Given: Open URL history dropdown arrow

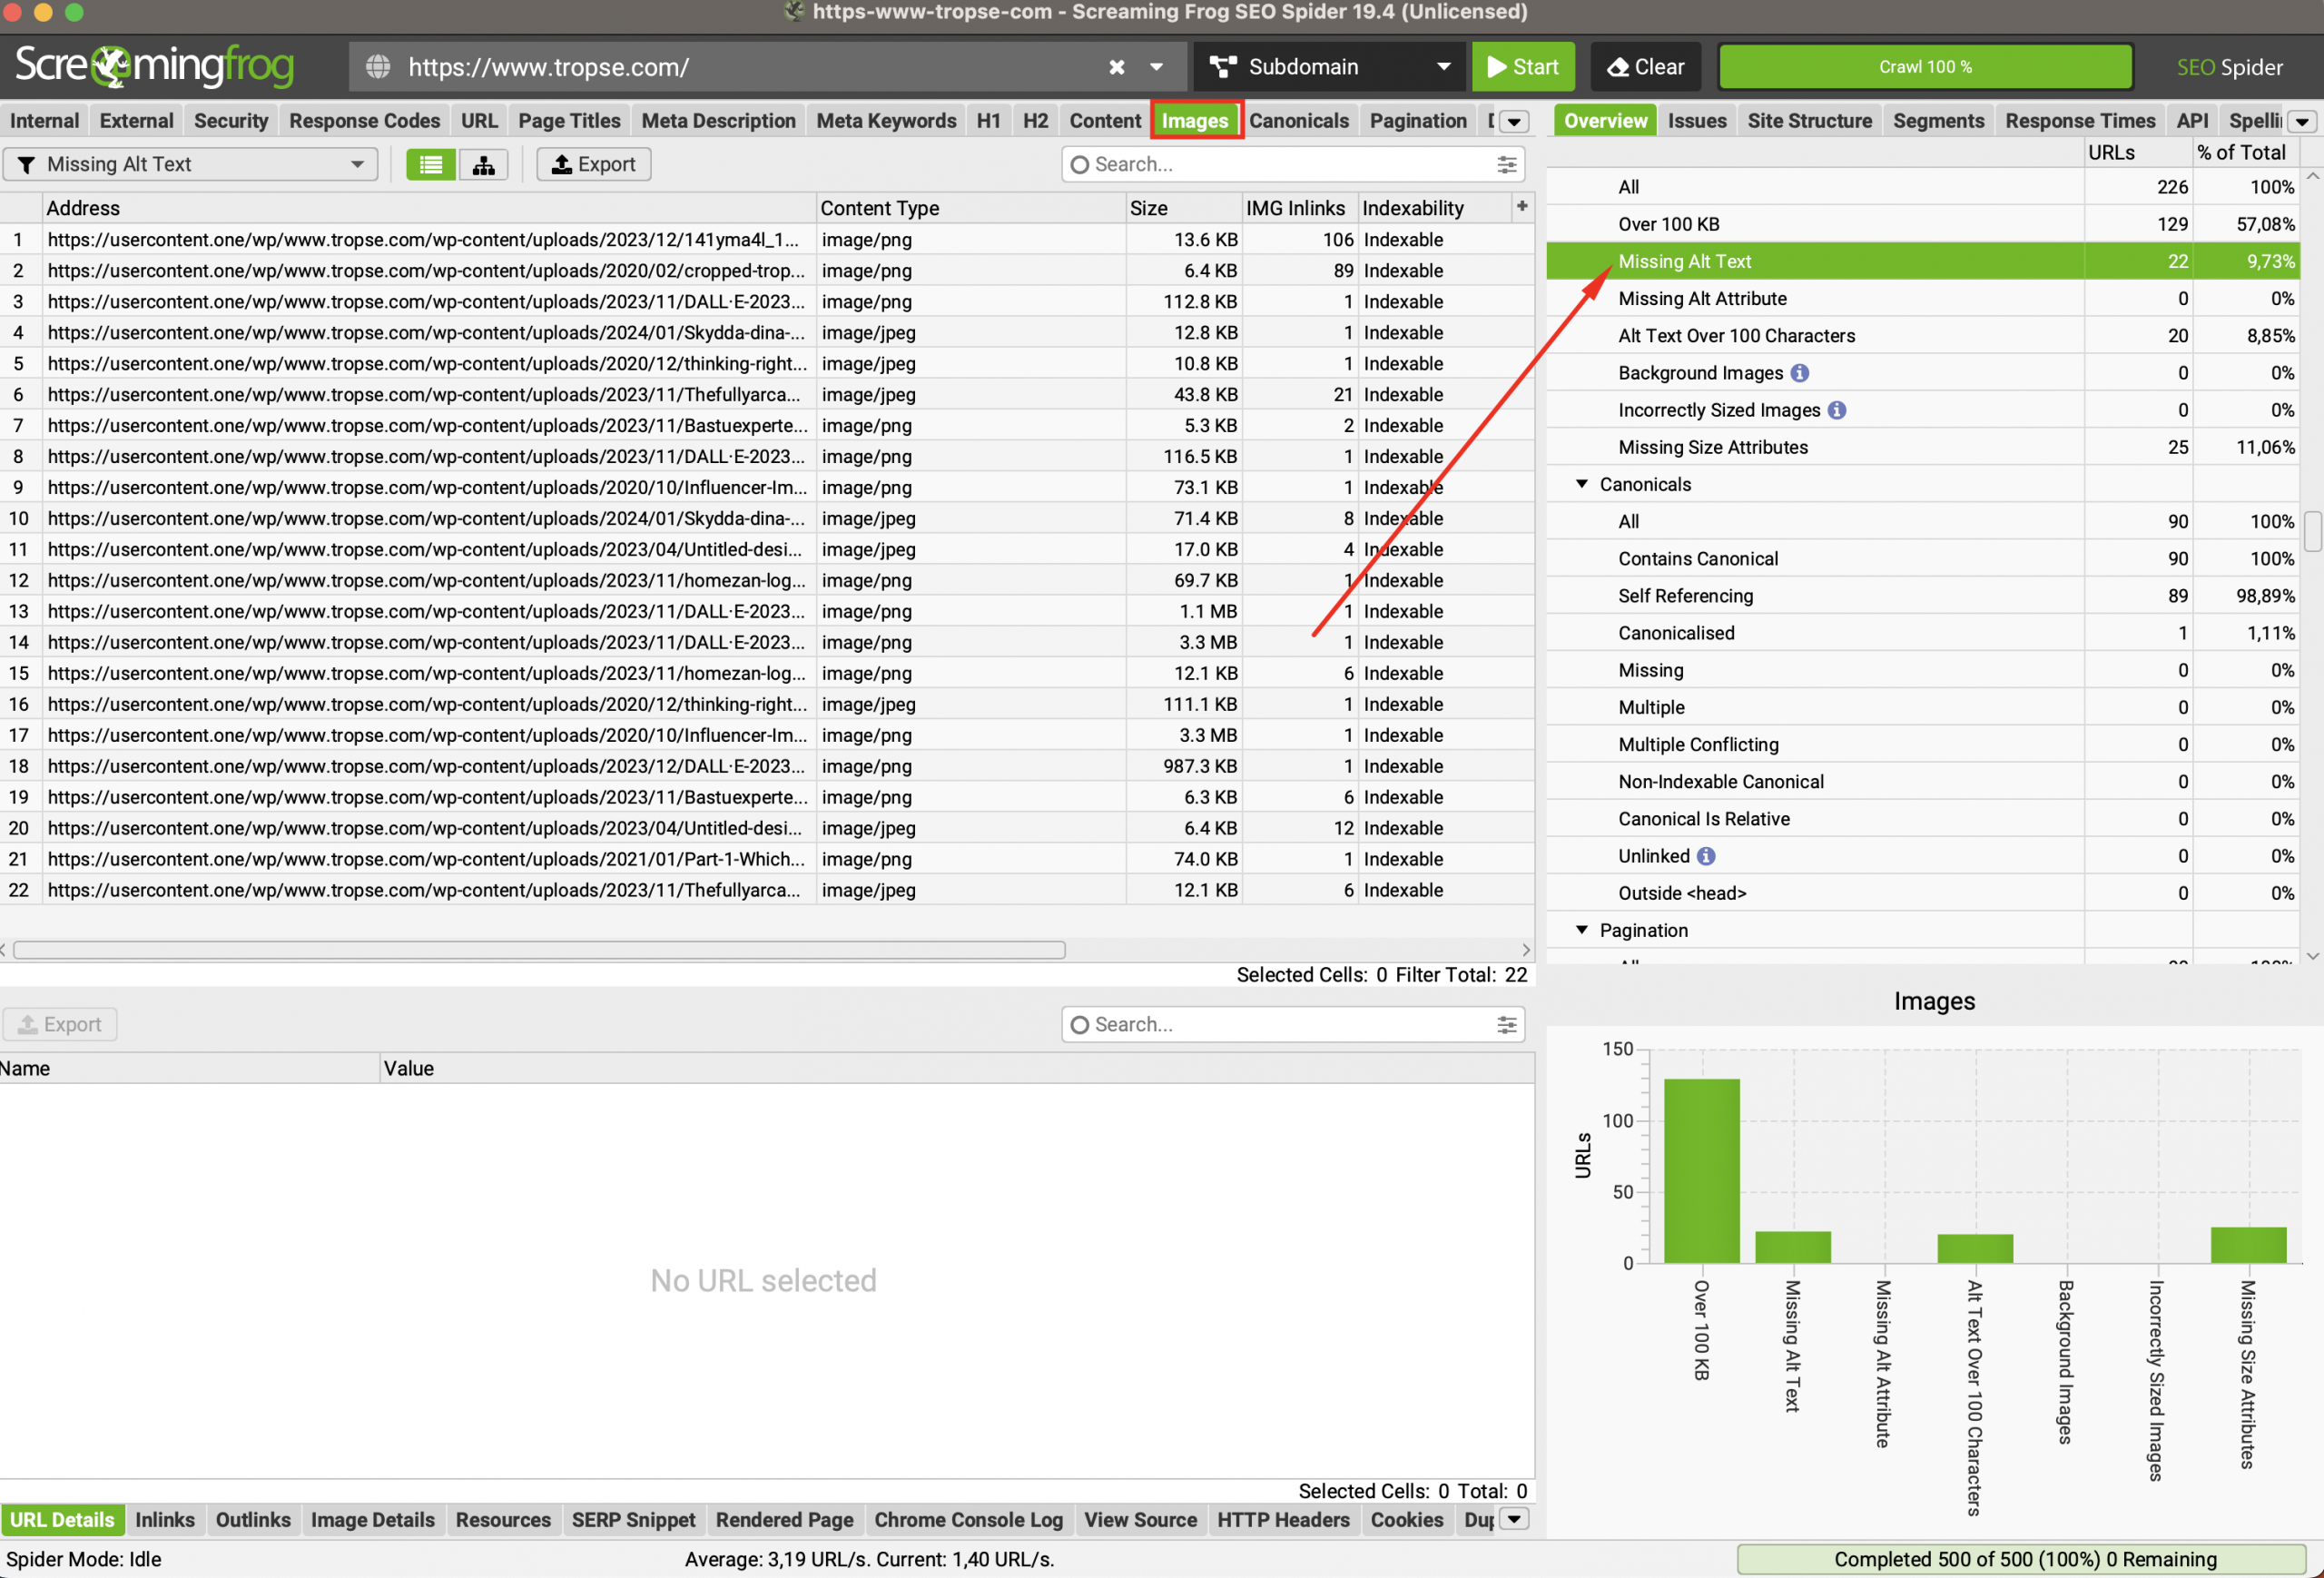Looking at the screenshot, I should pos(1156,67).
